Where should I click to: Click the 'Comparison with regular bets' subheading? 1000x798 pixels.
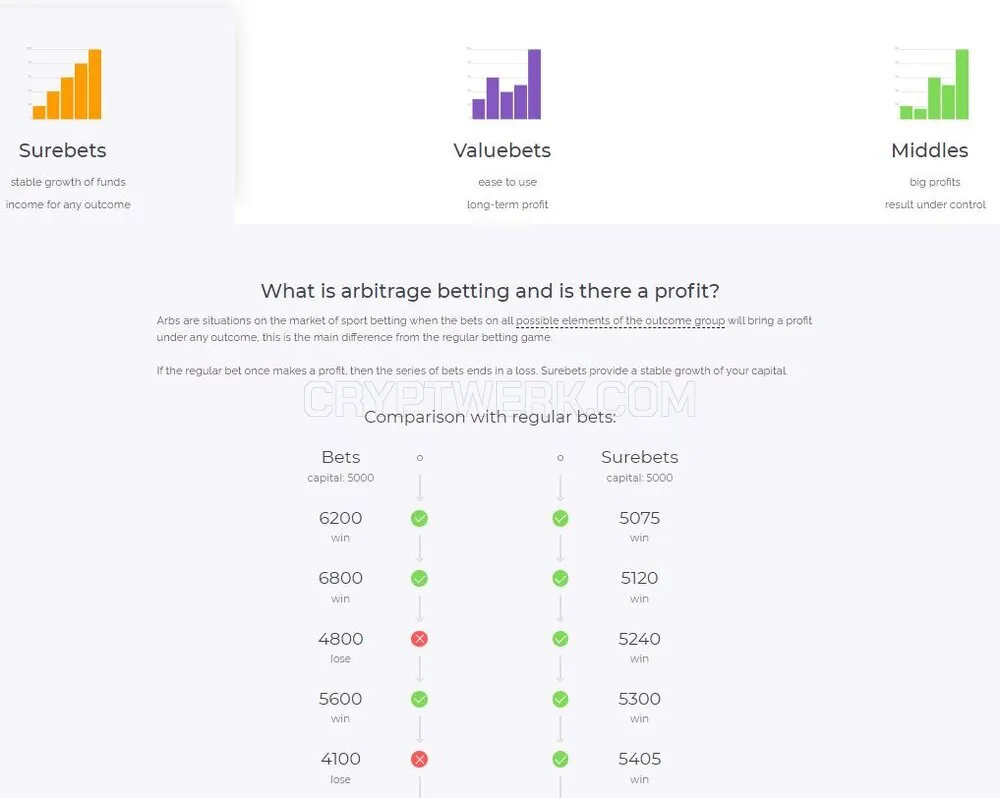[x=490, y=417]
